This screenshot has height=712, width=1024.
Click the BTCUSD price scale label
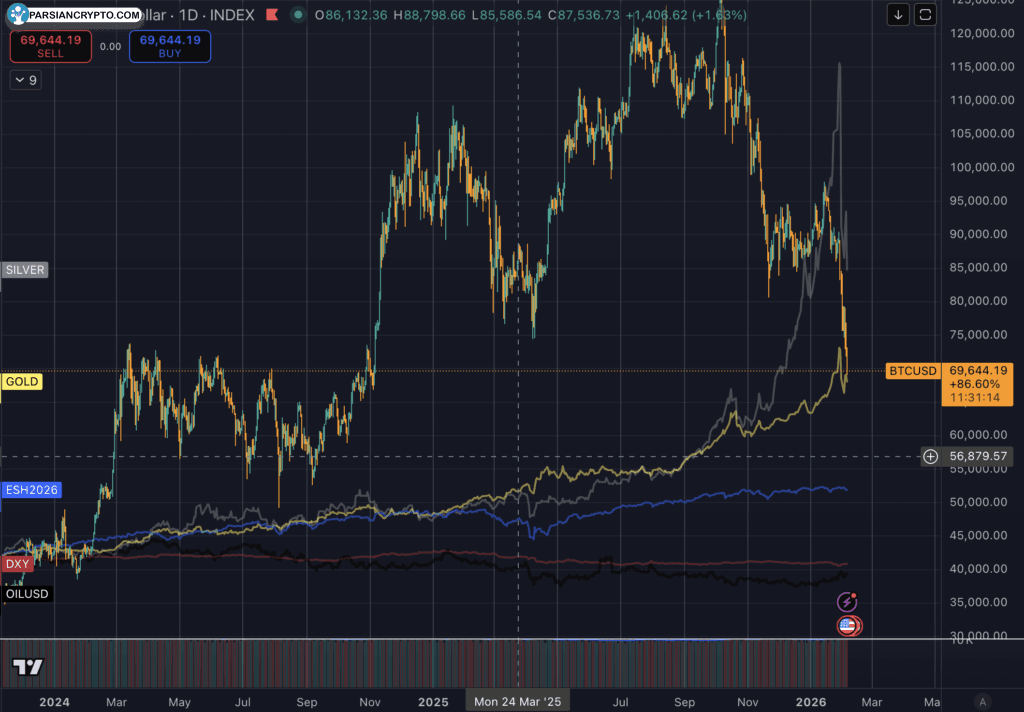[912, 371]
